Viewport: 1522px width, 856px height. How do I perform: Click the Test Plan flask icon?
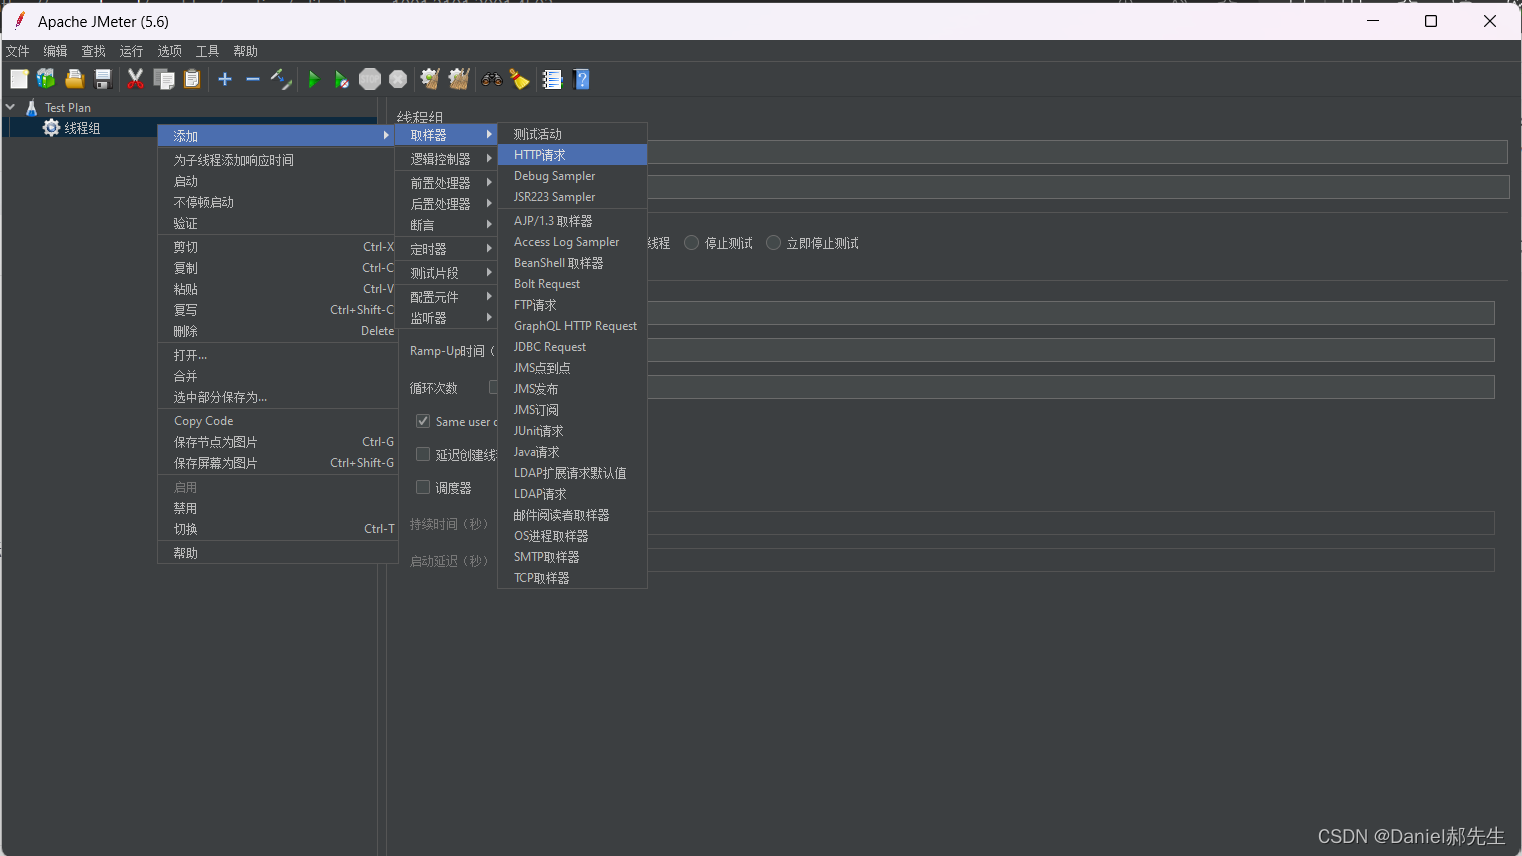tap(32, 107)
